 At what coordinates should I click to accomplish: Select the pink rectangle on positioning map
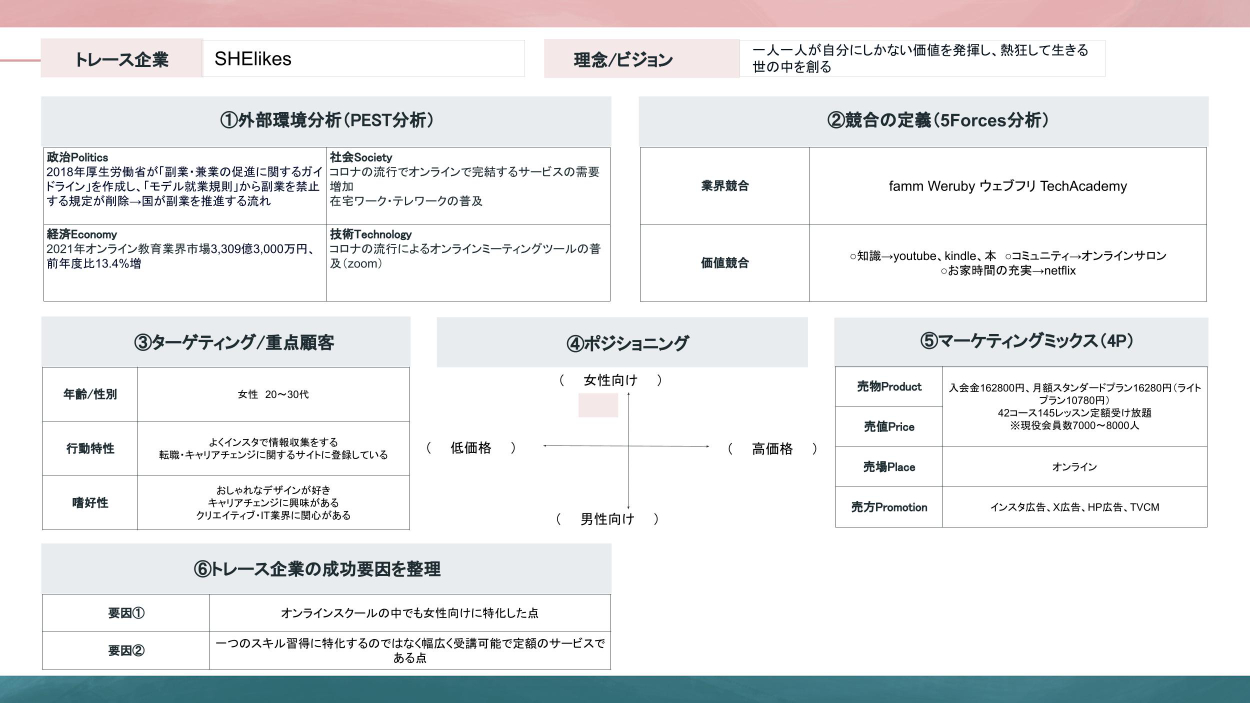(598, 405)
